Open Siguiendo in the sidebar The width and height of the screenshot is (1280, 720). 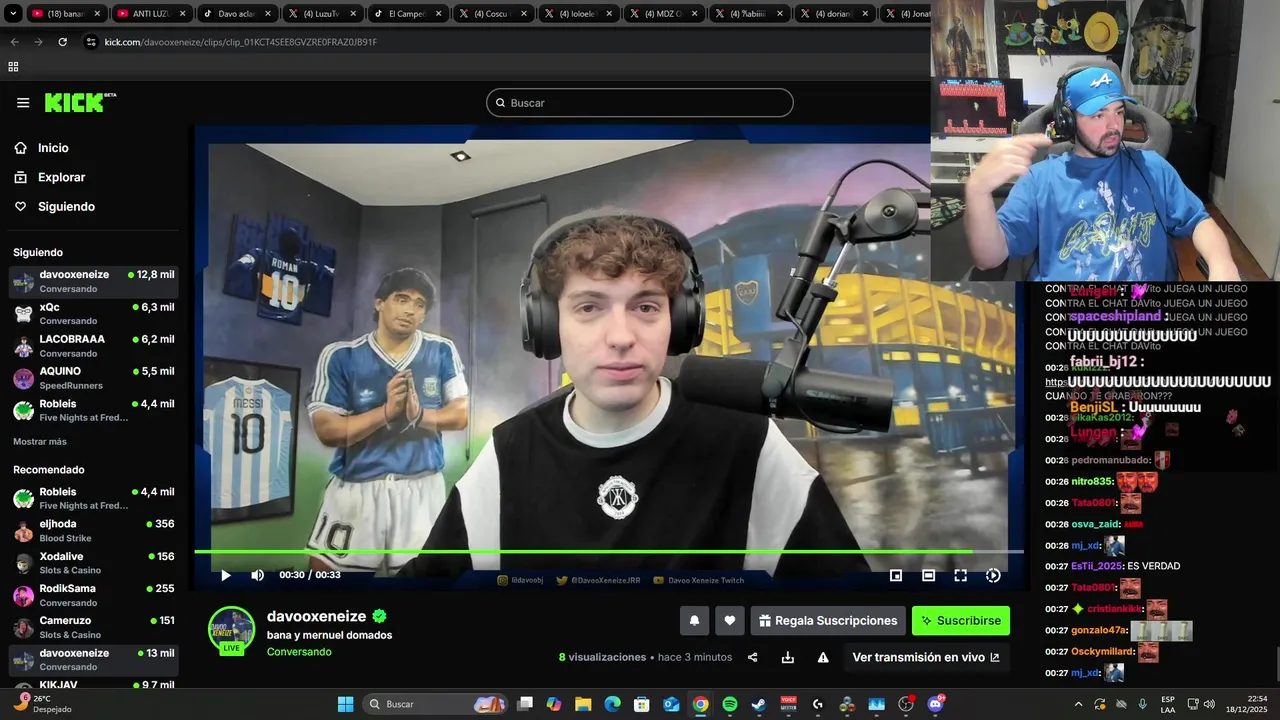[66, 207]
